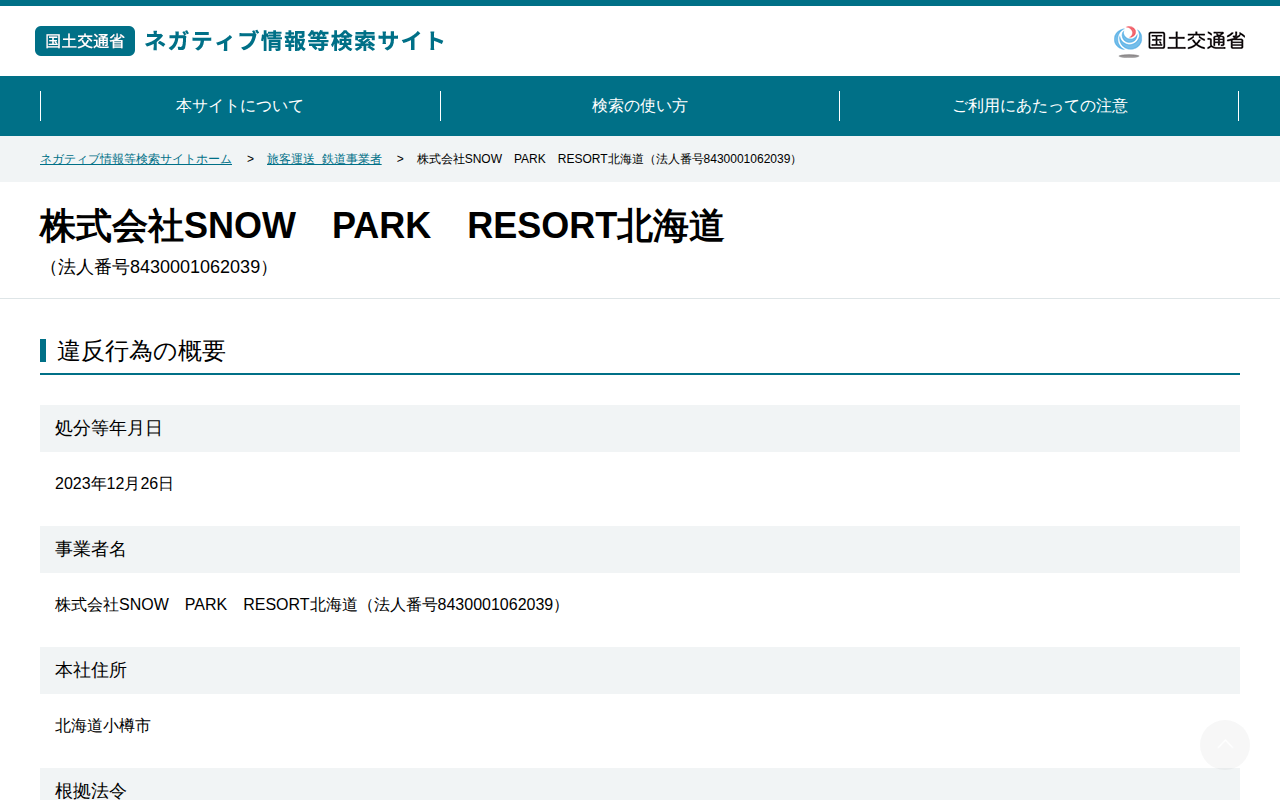Click the 国土交通省 badge in the header

pos(85,41)
